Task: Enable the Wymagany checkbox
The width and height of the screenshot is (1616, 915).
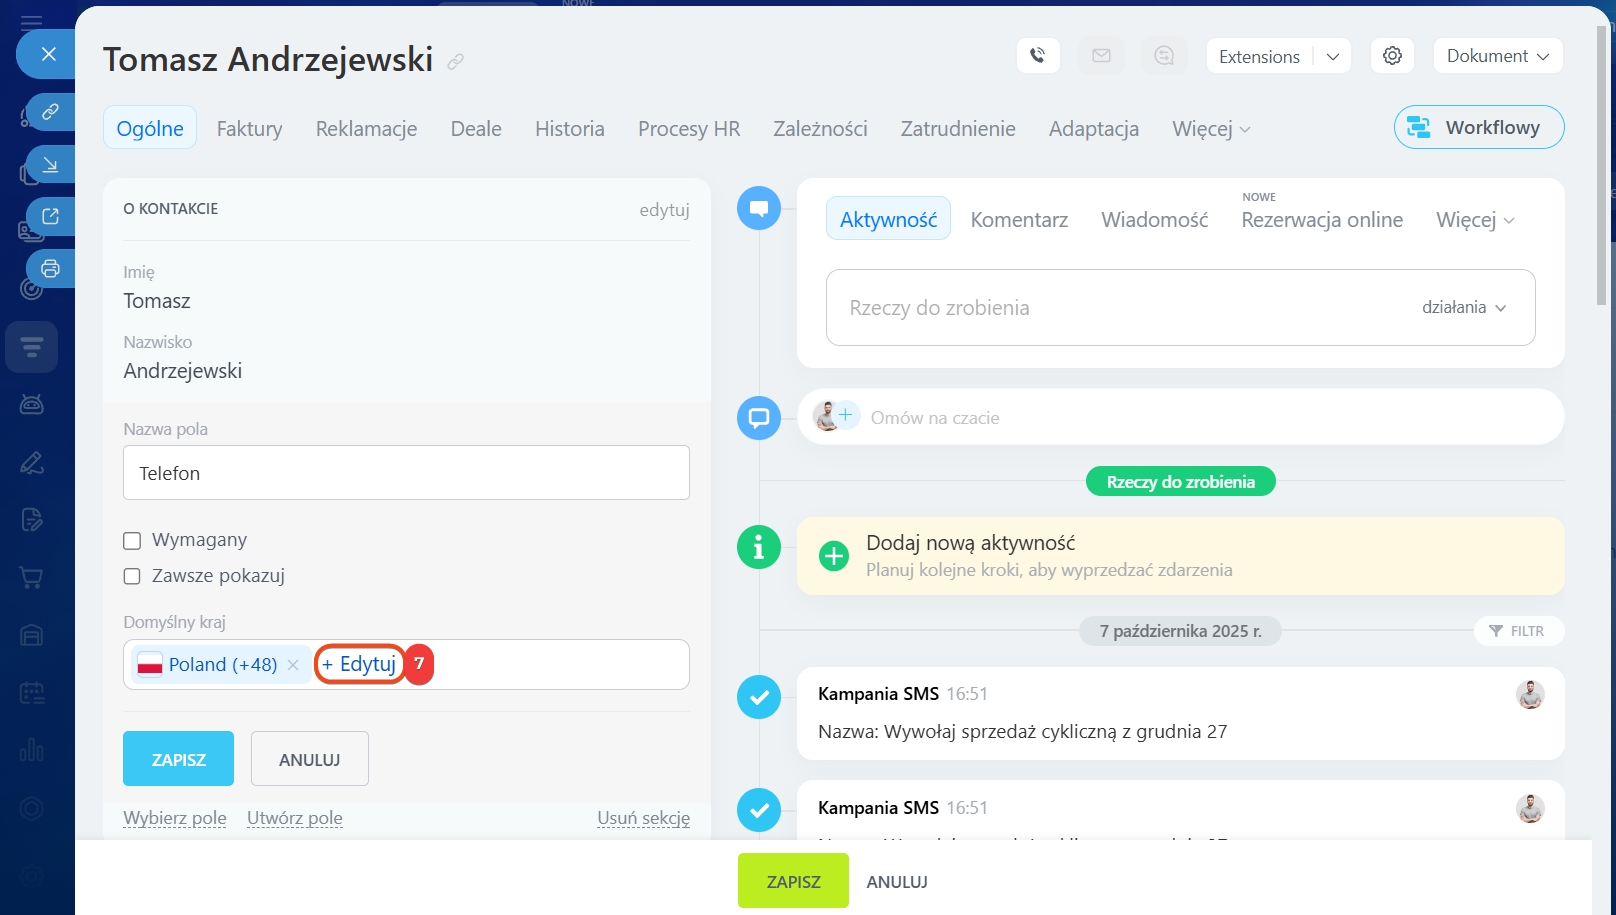Action: (x=132, y=541)
